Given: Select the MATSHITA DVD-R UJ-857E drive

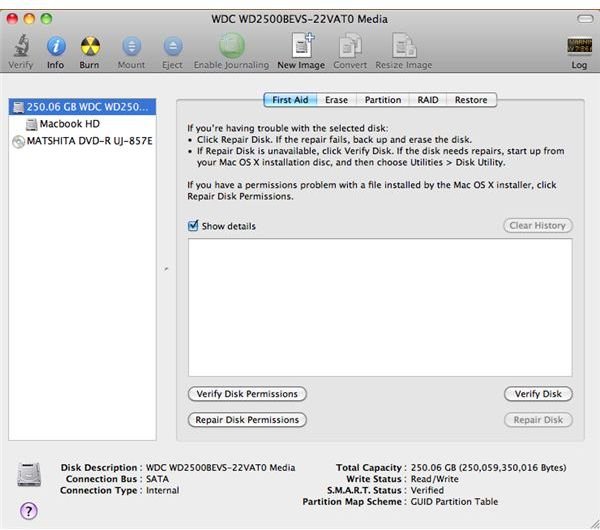Looking at the screenshot, I should 82,141.
